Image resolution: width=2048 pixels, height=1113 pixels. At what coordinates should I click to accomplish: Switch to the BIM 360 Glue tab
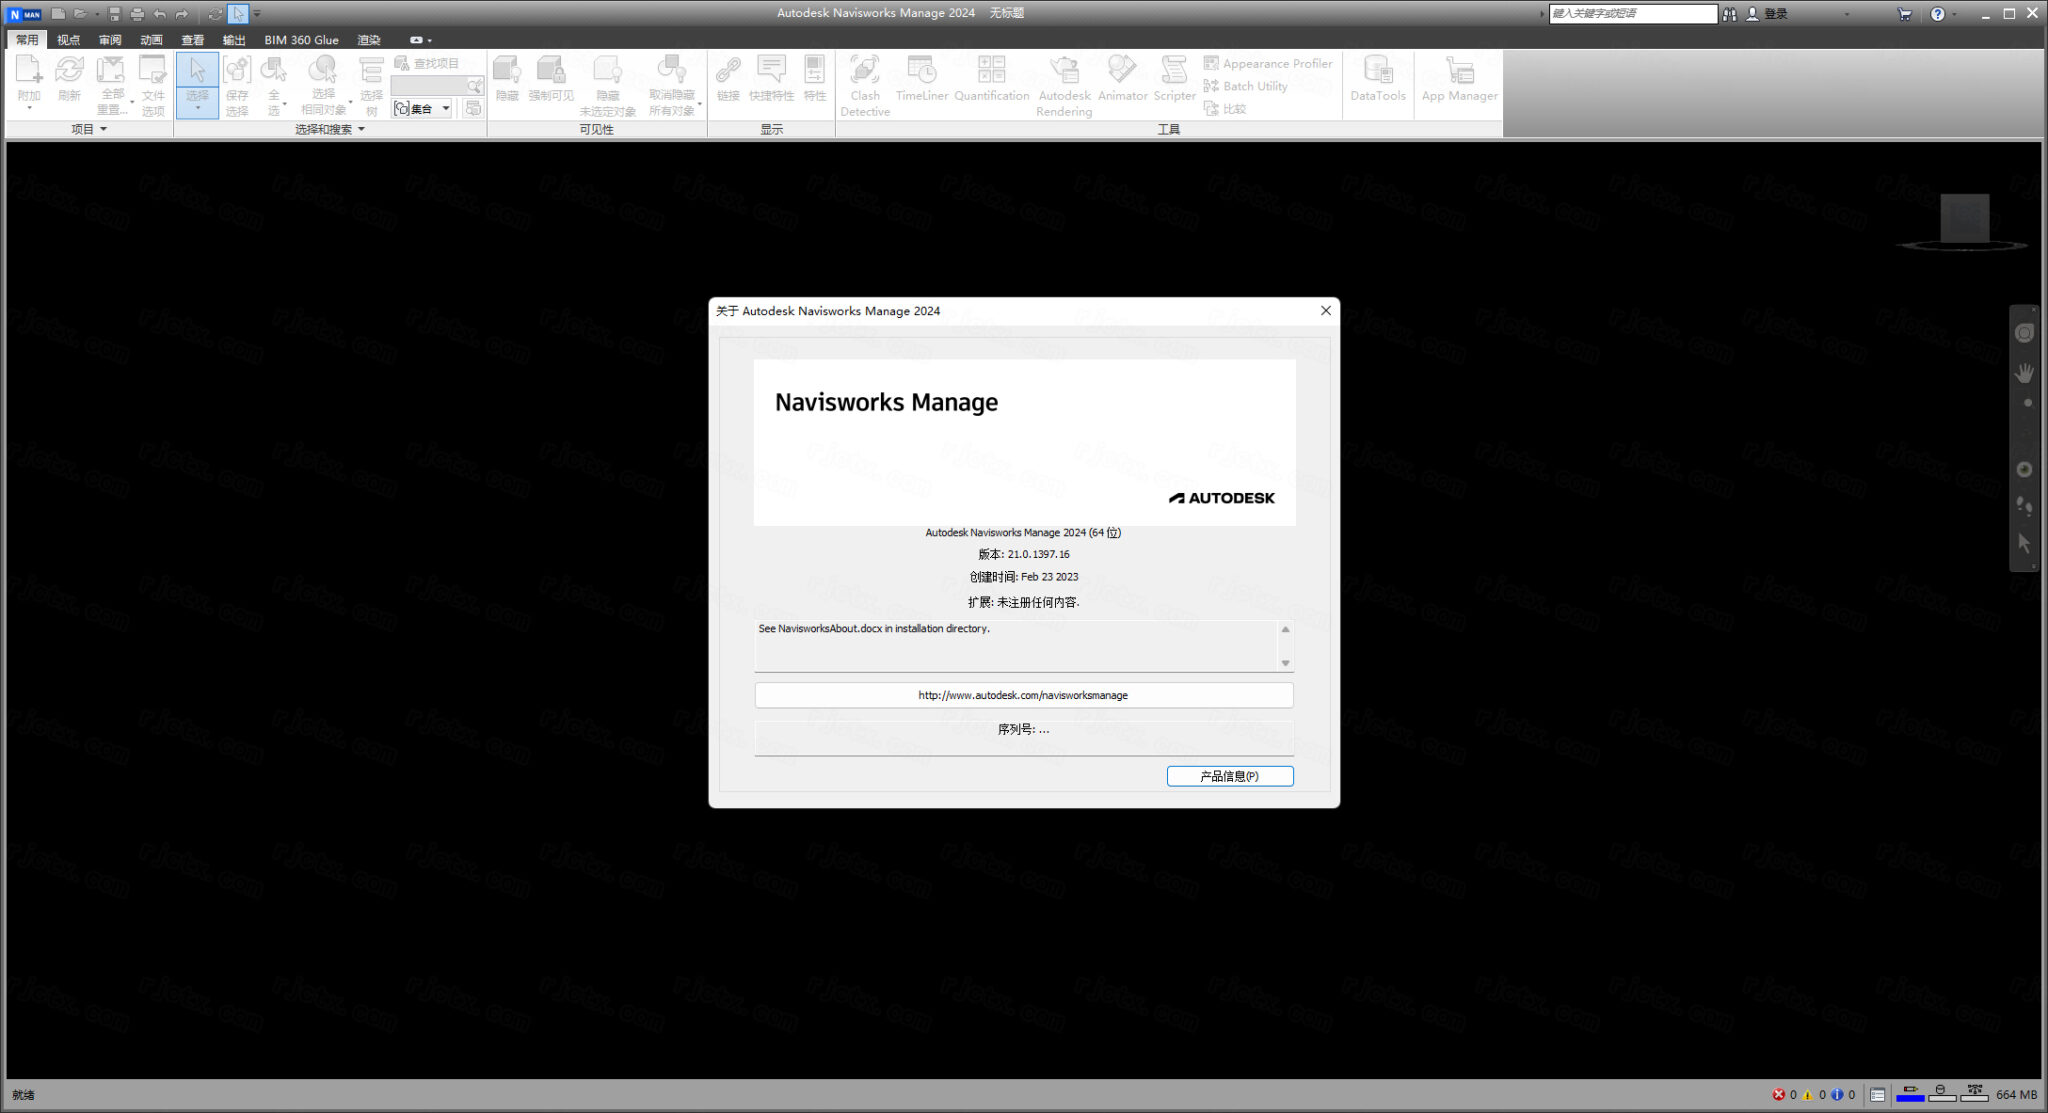click(x=301, y=39)
